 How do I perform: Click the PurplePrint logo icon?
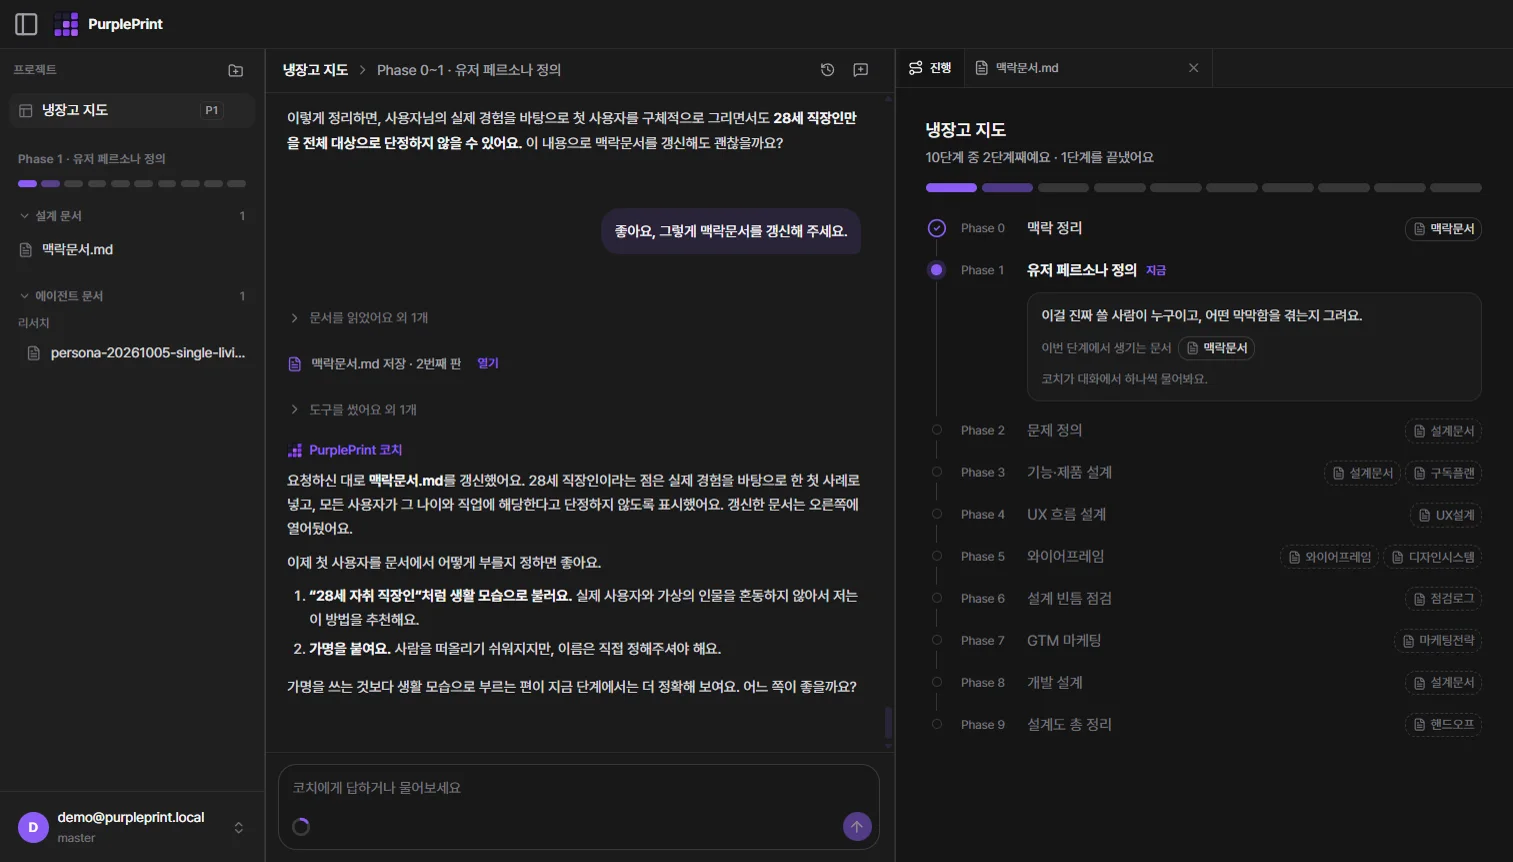pos(66,24)
